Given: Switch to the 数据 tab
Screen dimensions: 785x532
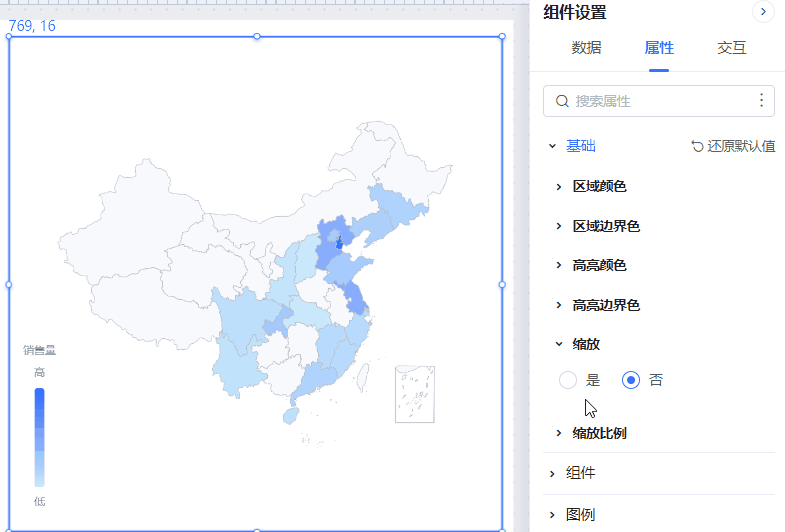Looking at the screenshot, I should click(586, 48).
